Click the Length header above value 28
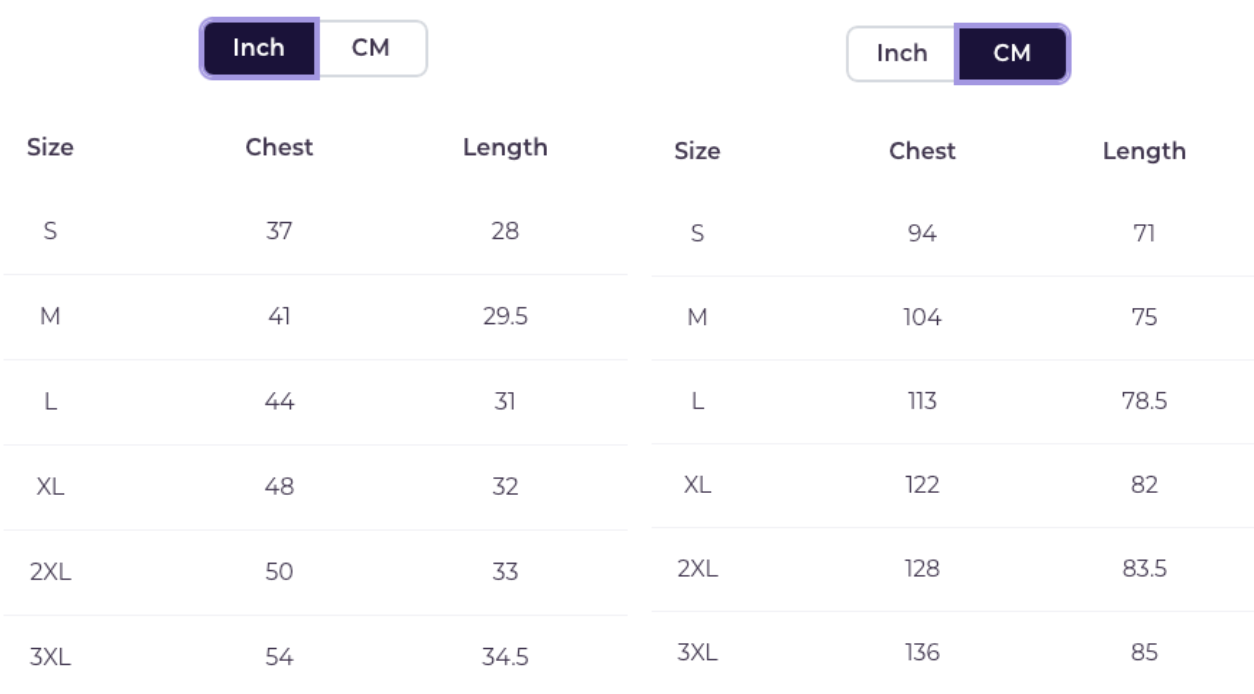1254x694 pixels. 505,147
